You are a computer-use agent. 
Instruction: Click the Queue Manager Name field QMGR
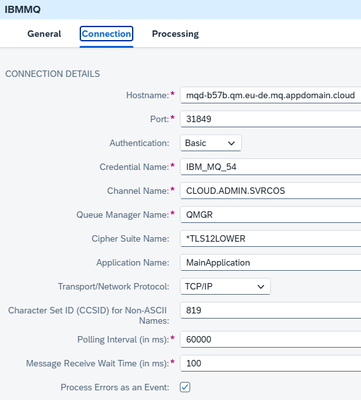click(271, 215)
